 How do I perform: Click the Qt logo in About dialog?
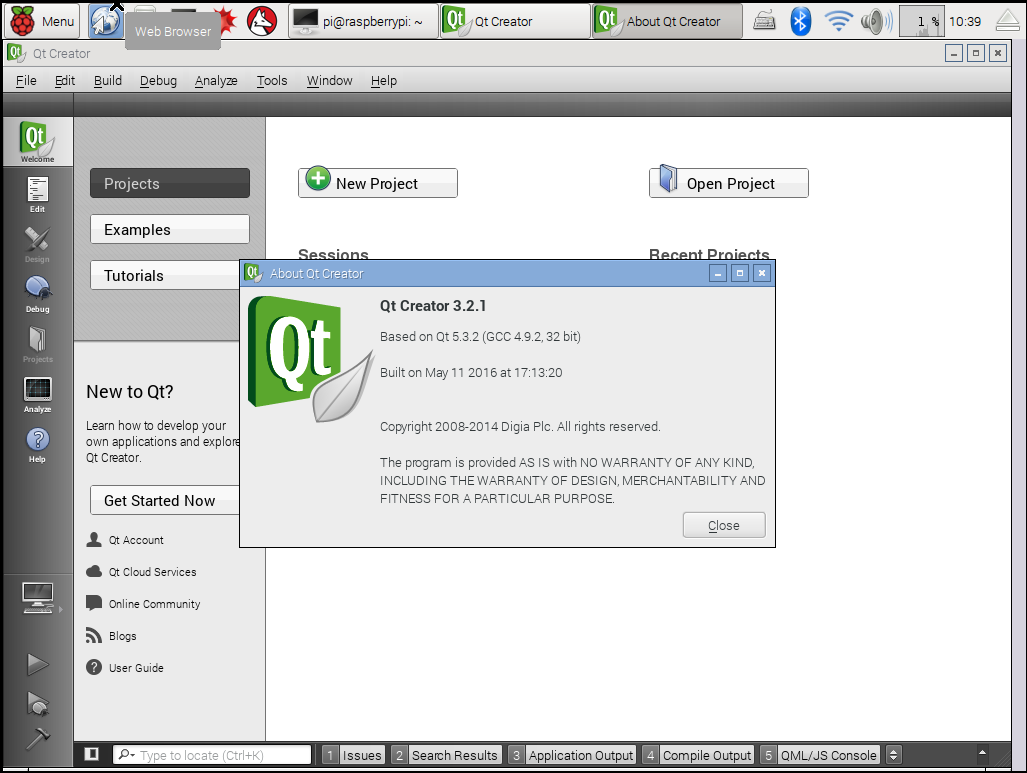pyautogui.click(x=310, y=358)
